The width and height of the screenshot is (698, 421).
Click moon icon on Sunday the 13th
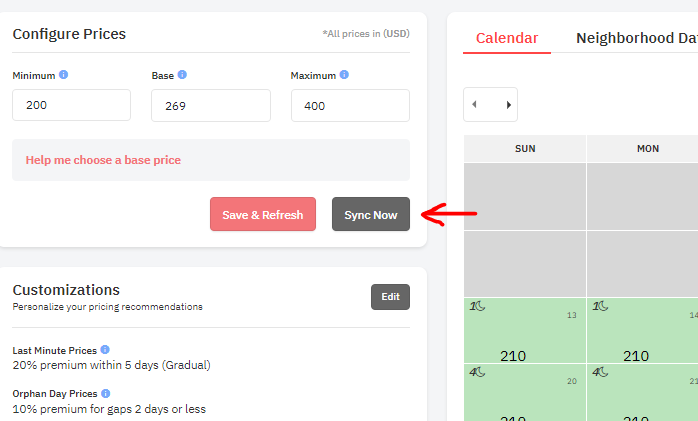[479, 306]
